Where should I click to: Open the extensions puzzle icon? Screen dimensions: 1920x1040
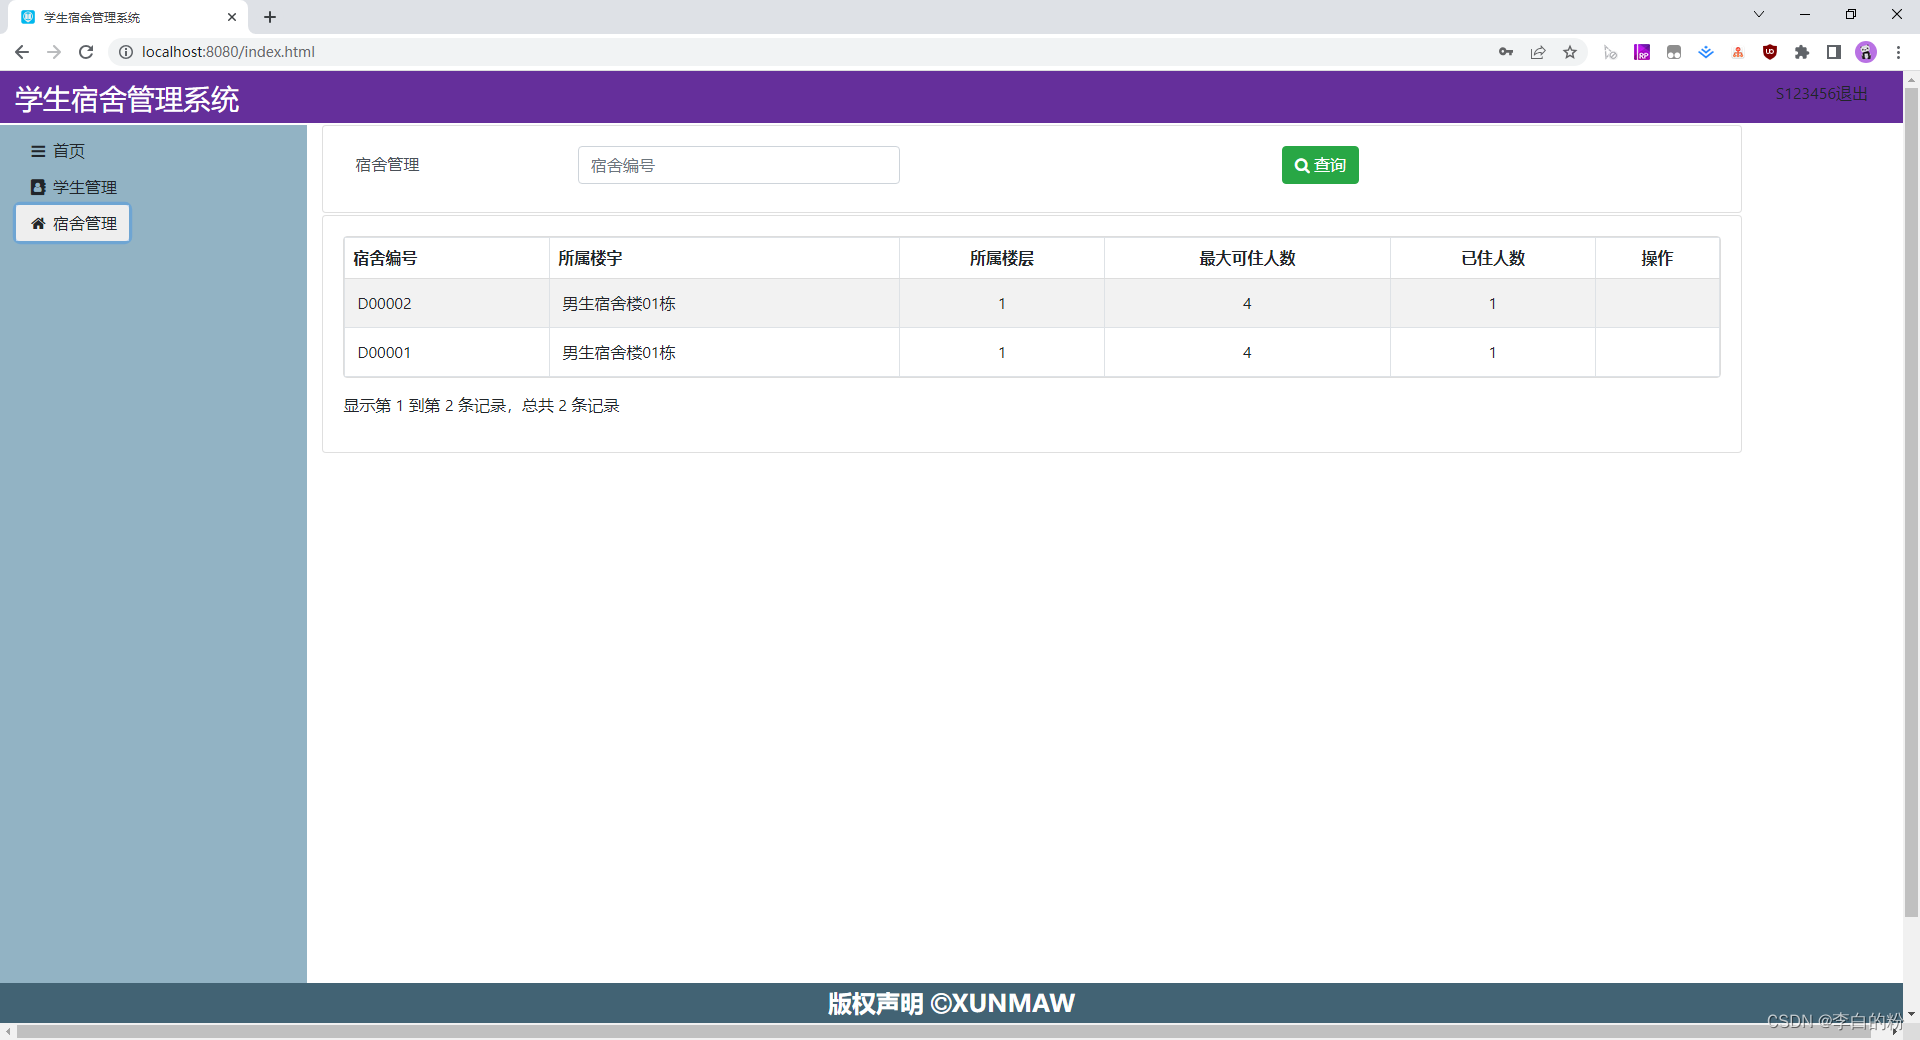(1802, 52)
